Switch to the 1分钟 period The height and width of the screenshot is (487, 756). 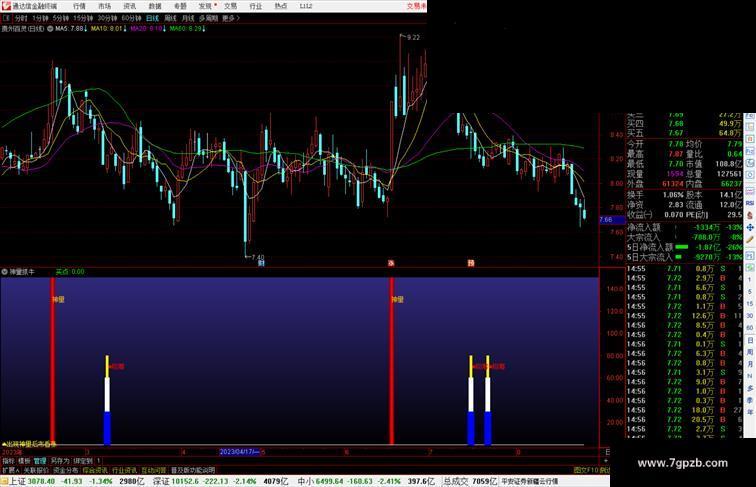(40, 18)
